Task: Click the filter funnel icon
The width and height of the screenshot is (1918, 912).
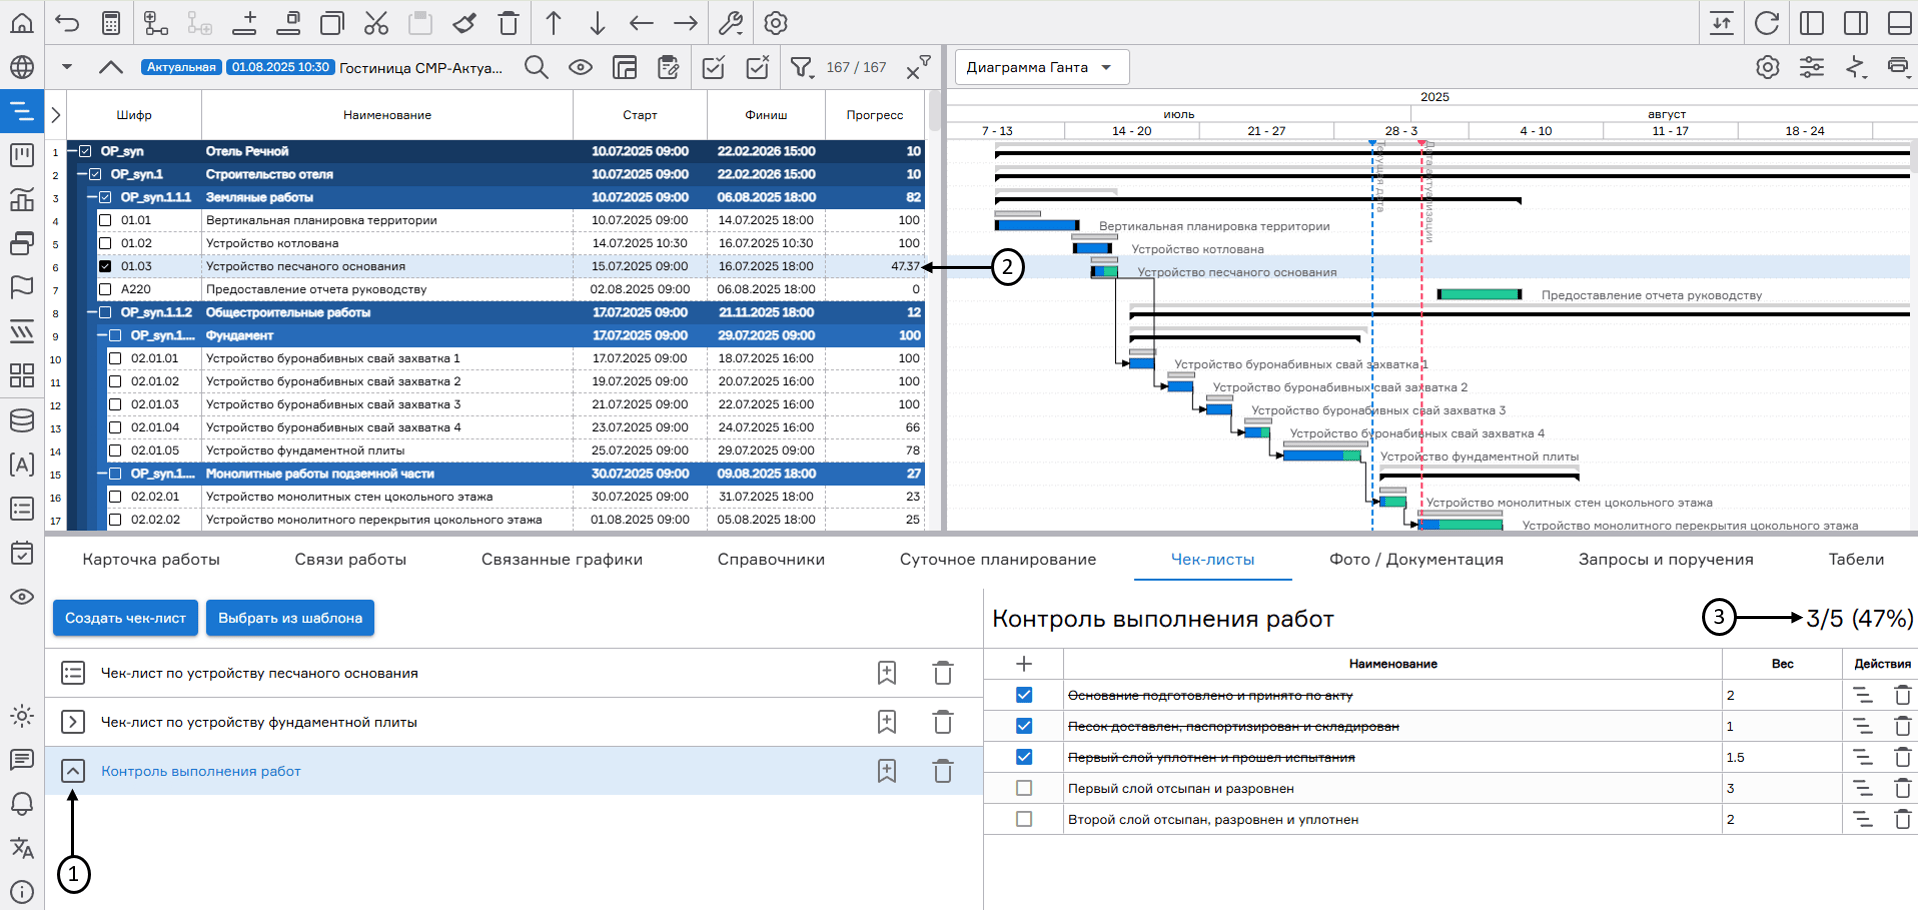Action: click(x=801, y=67)
